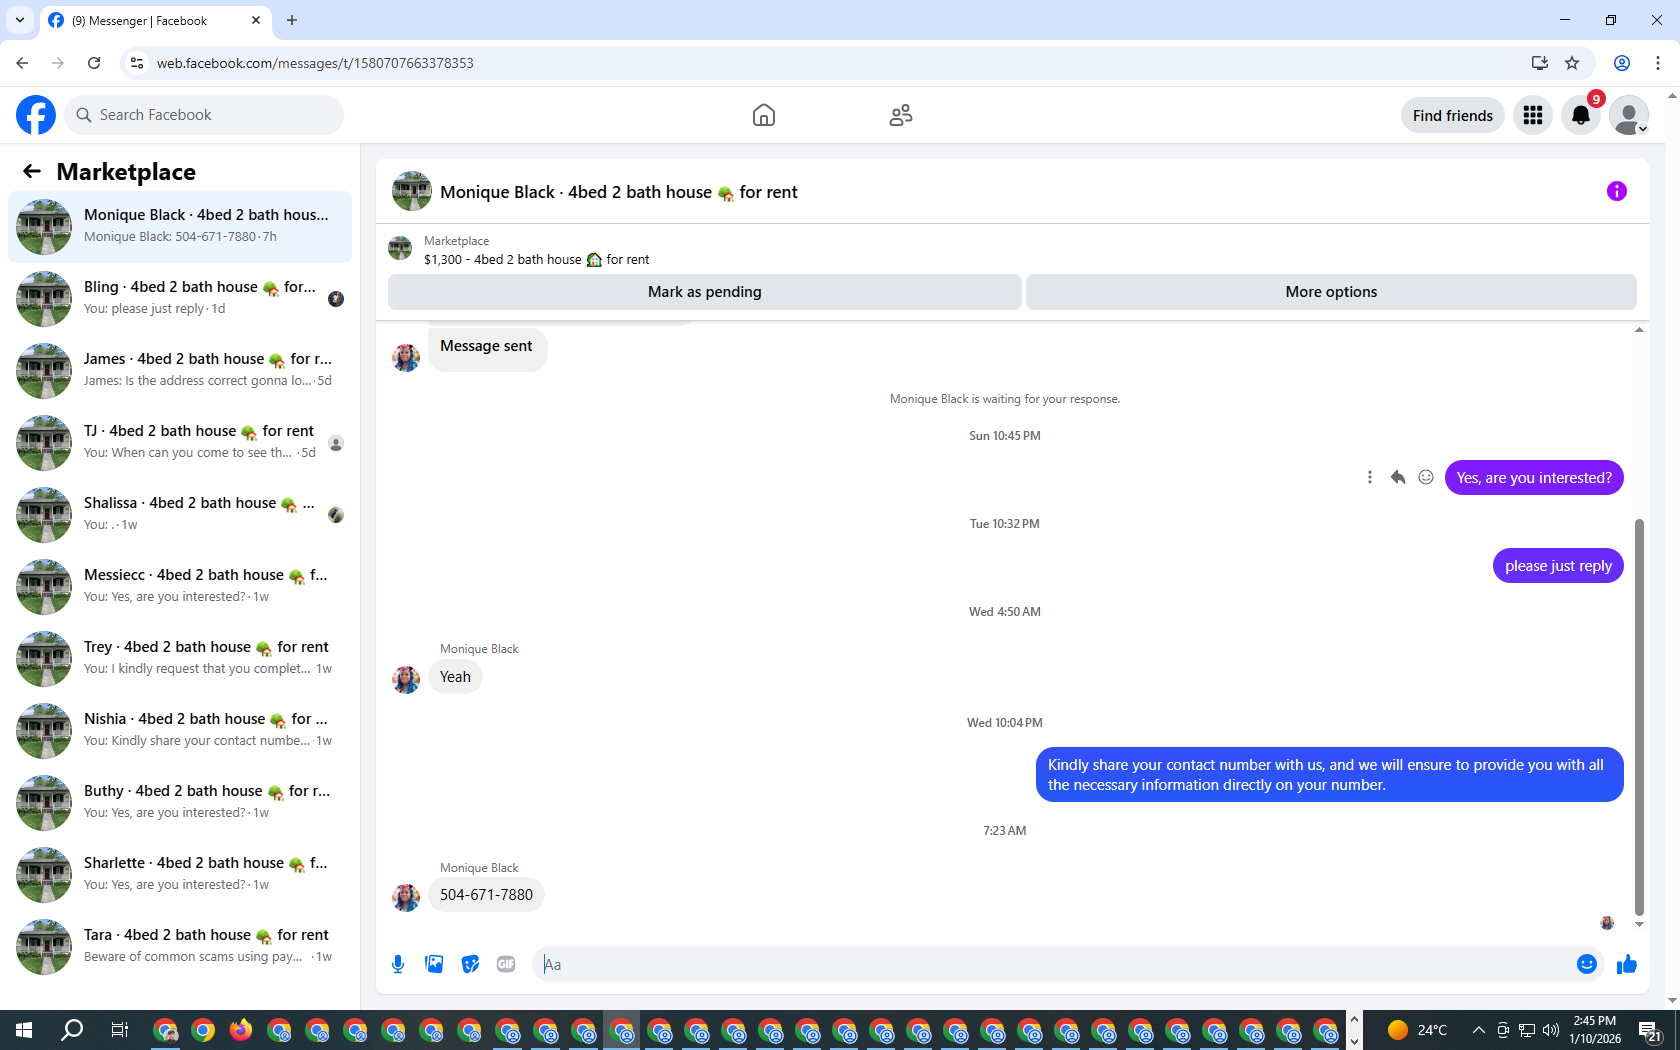Open the notifications bell

click(x=1581, y=115)
